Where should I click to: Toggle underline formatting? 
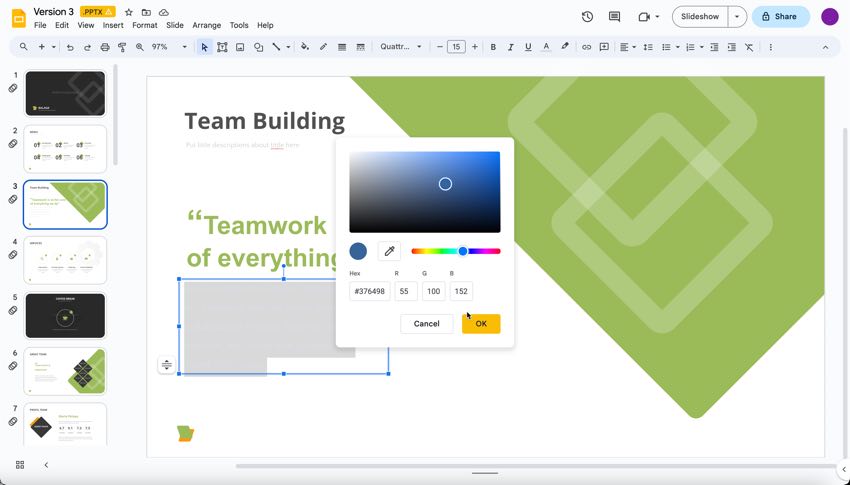click(528, 47)
